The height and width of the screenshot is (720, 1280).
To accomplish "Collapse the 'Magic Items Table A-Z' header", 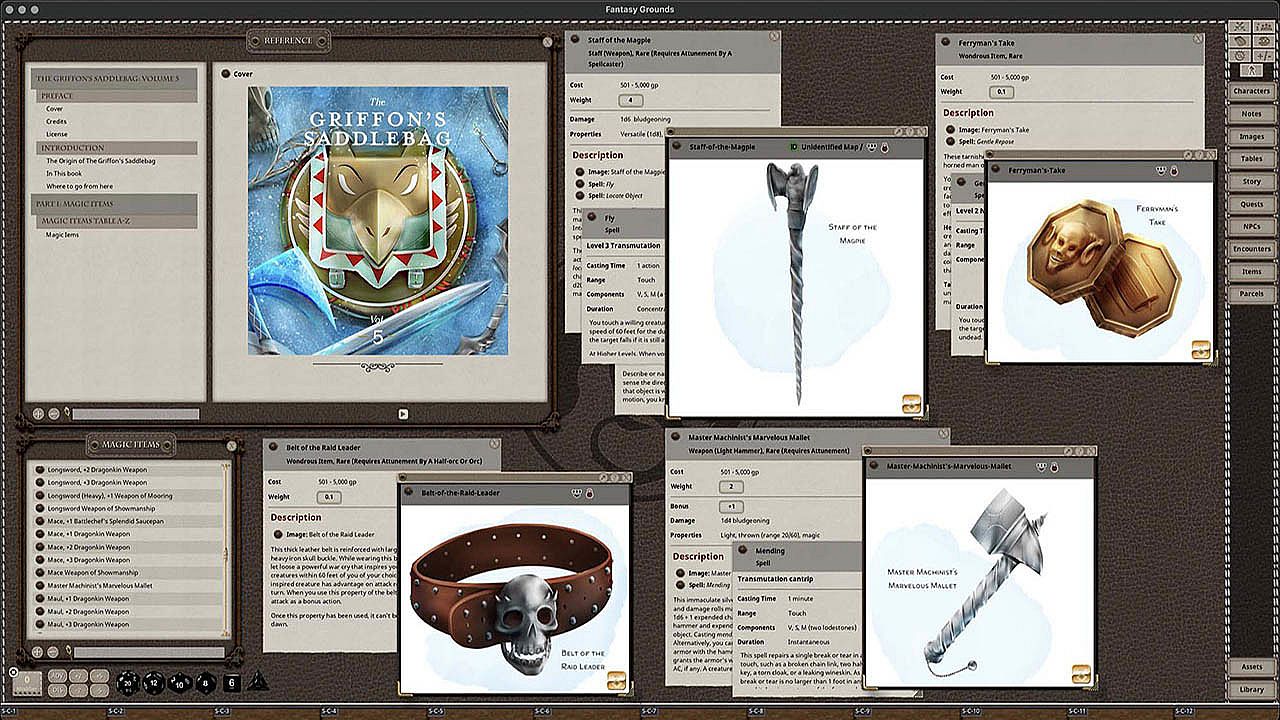I will (116, 220).
